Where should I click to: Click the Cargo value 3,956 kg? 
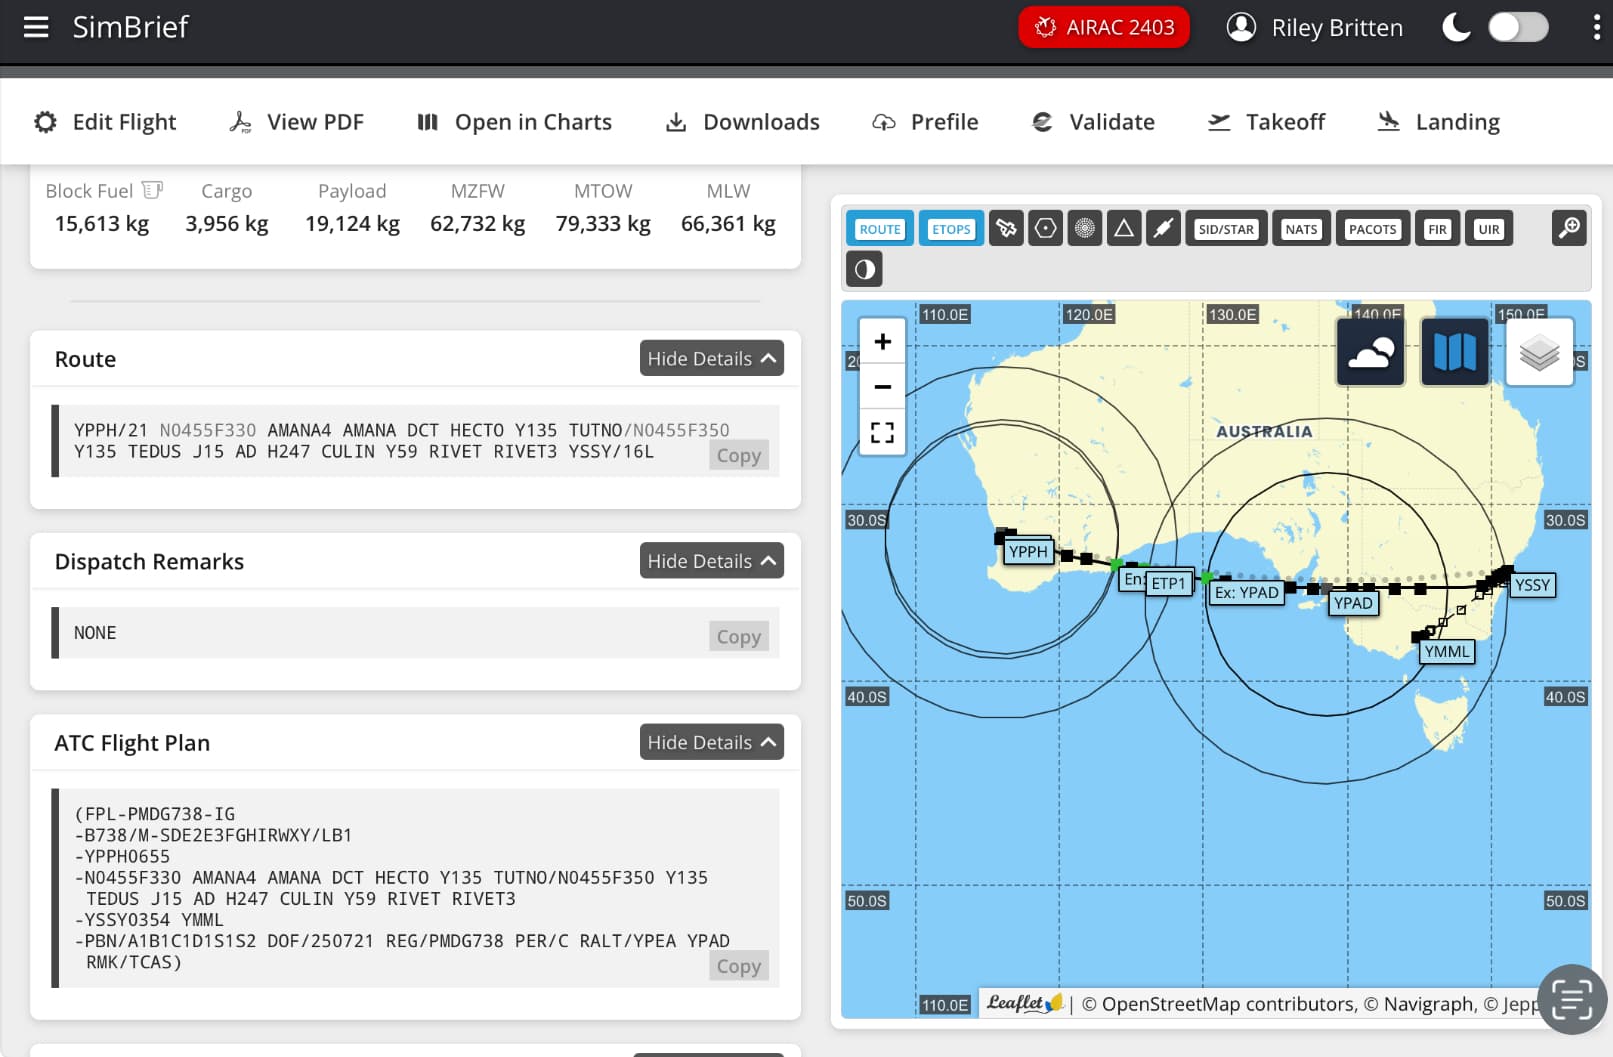tap(227, 224)
